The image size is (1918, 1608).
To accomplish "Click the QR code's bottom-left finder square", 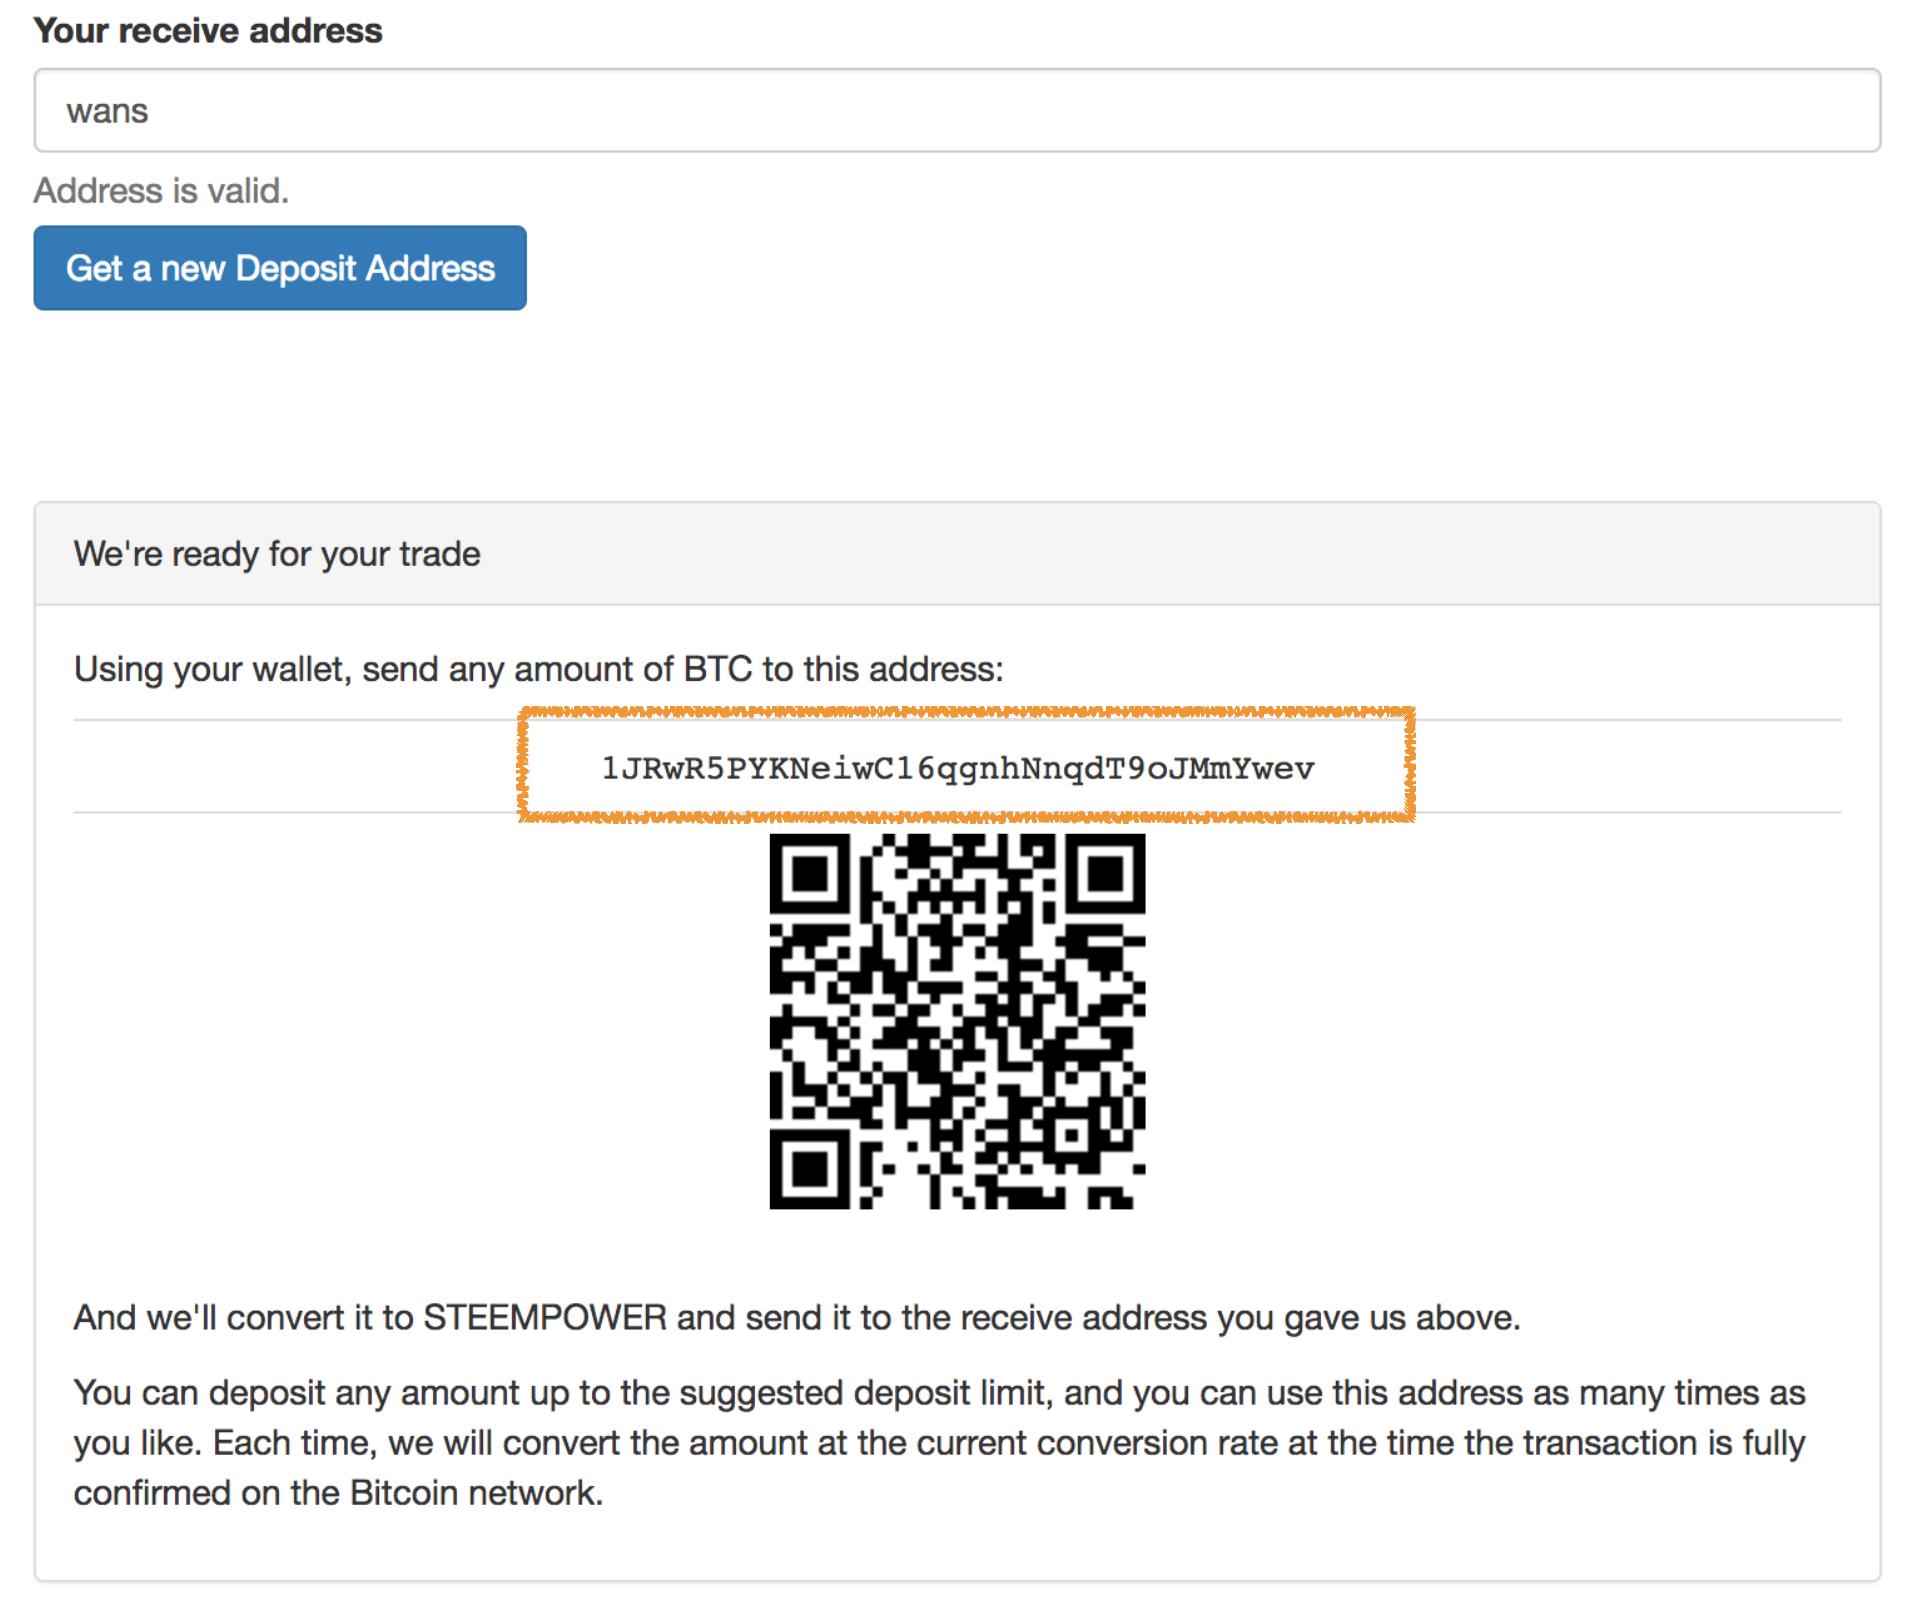I will 809,1169.
